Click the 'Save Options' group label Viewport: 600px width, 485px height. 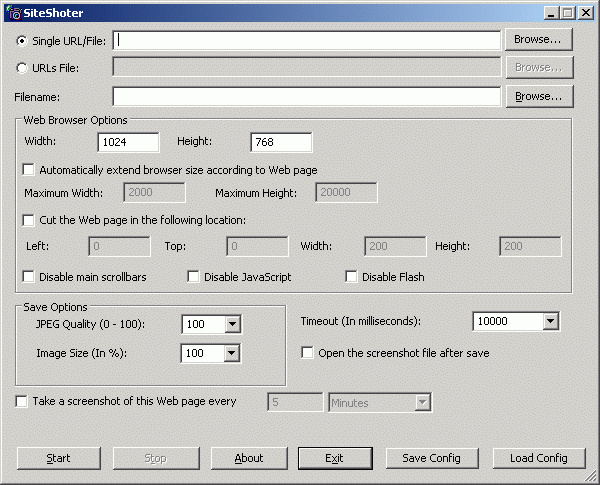point(55,307)
